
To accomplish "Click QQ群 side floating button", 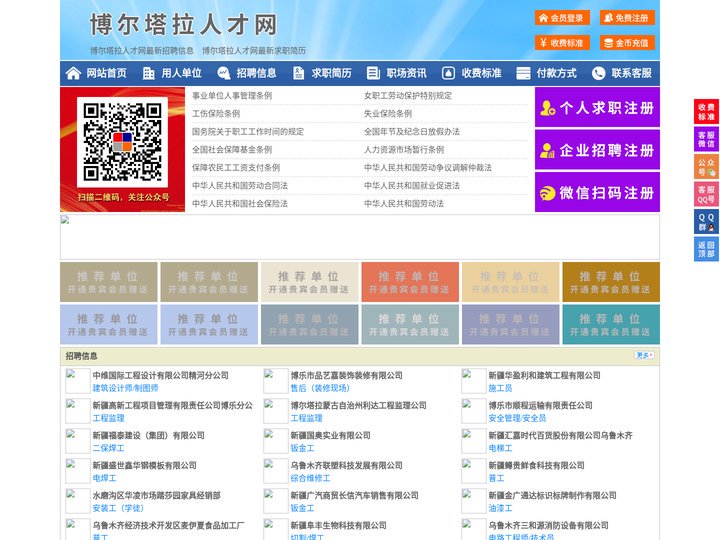I will coord(706,222).
